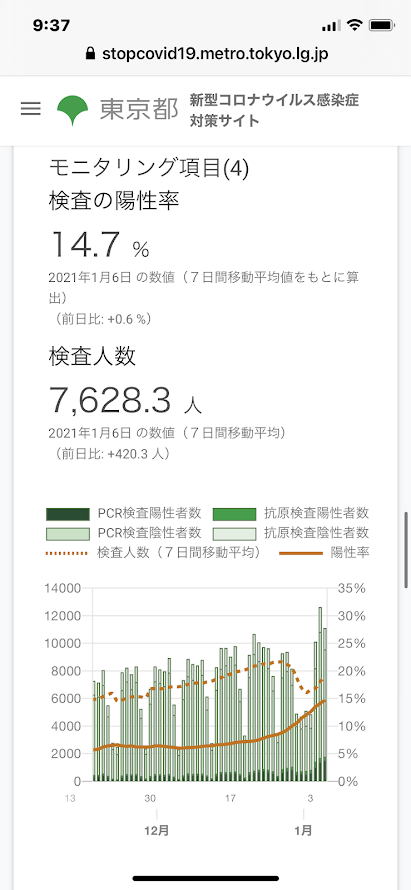411x890 pixels.
Task: Tap the Wi-Fi status icon
Action: [x=355, y=26]
